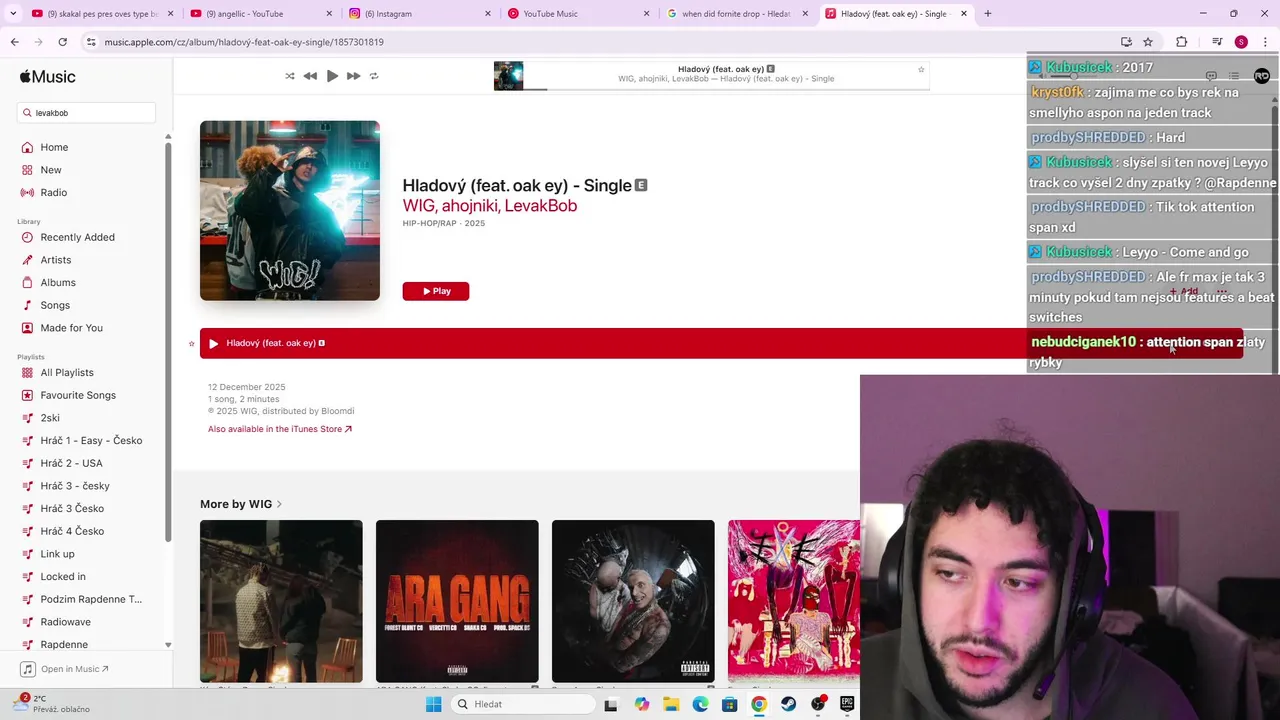The image size is (1280, 720).
Task: Open Artists library section
Action: point(55,260)
